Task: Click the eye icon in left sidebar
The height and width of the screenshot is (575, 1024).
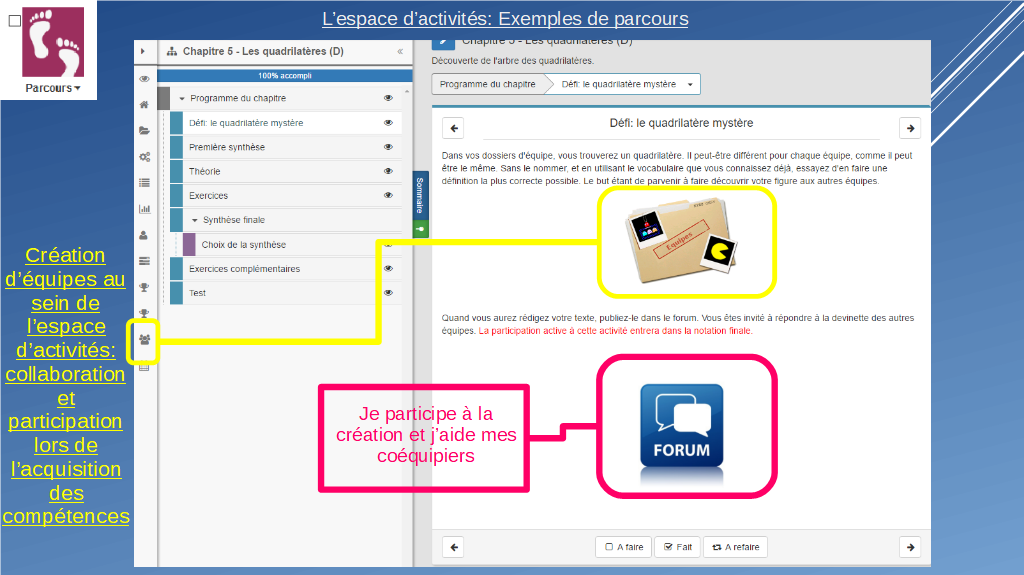Action: (144, 78)
